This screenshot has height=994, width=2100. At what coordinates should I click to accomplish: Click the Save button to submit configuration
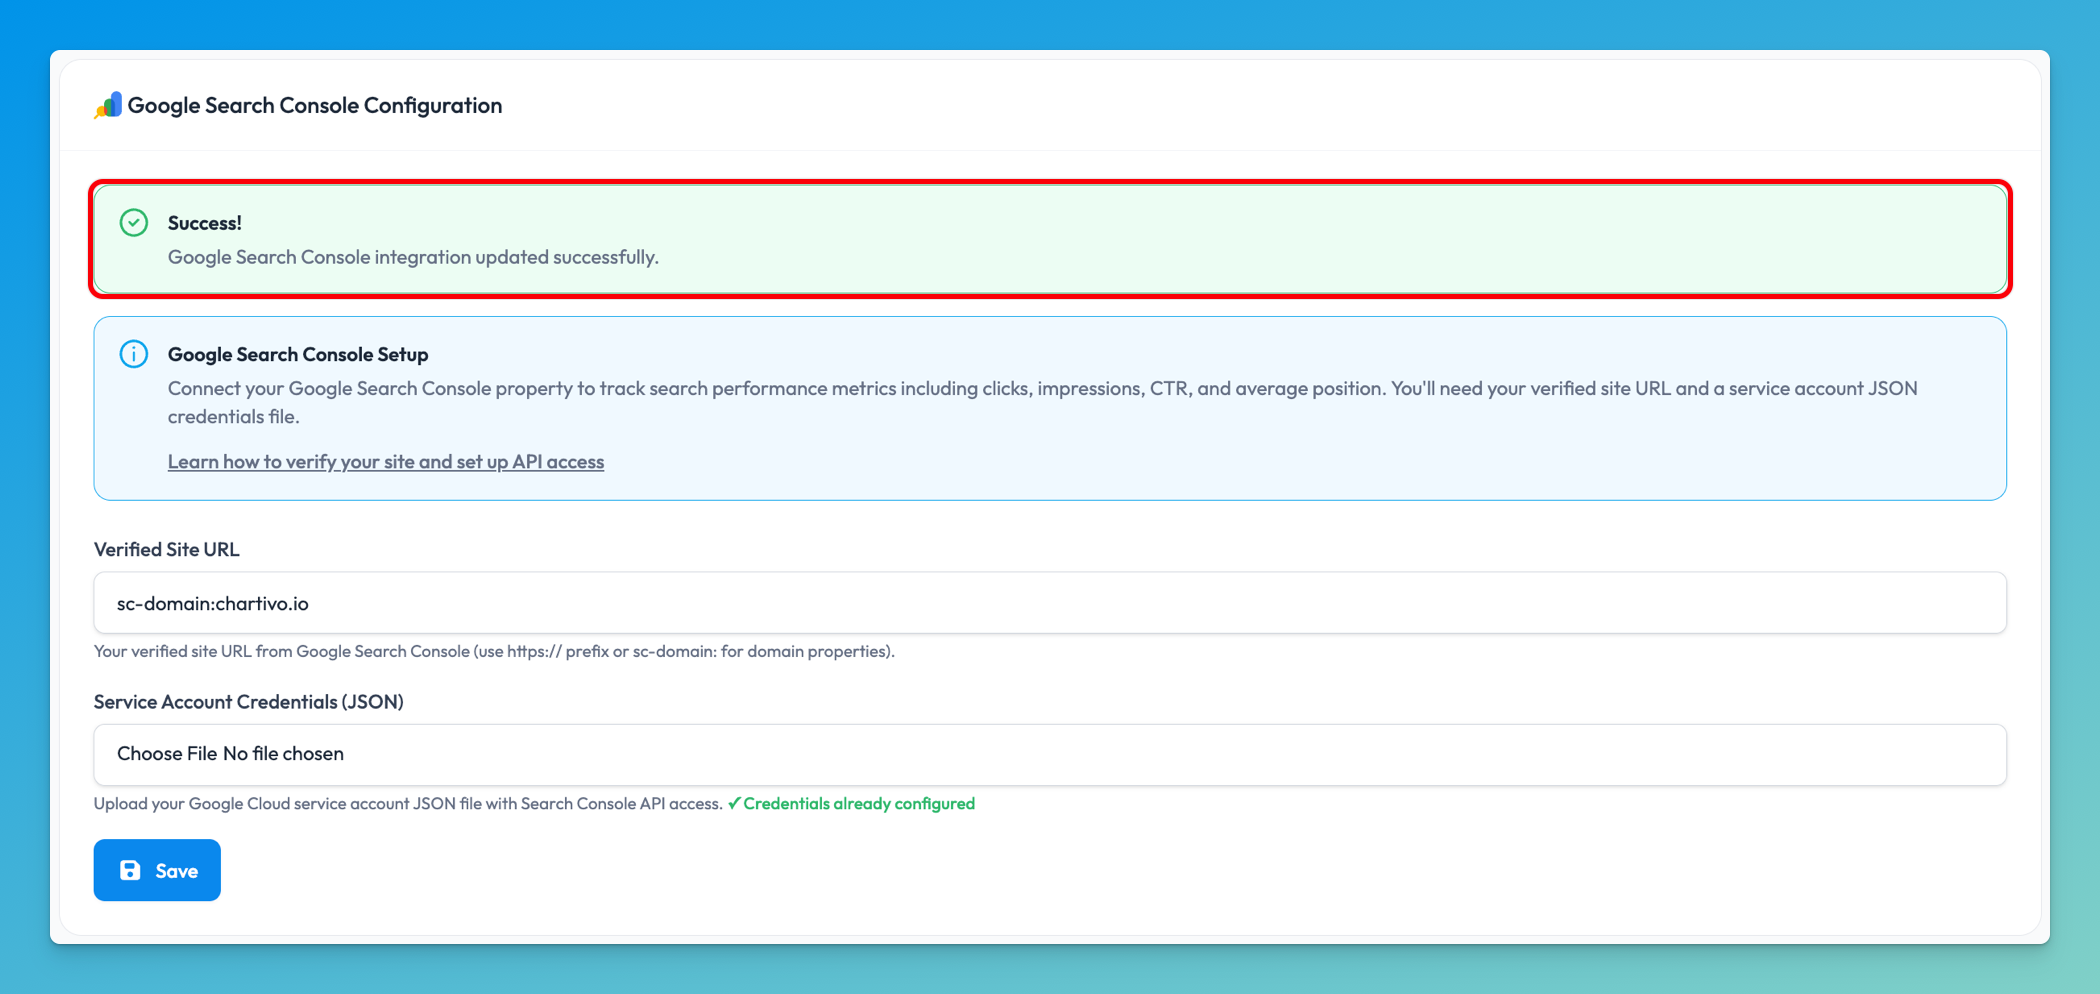point(157,870)
